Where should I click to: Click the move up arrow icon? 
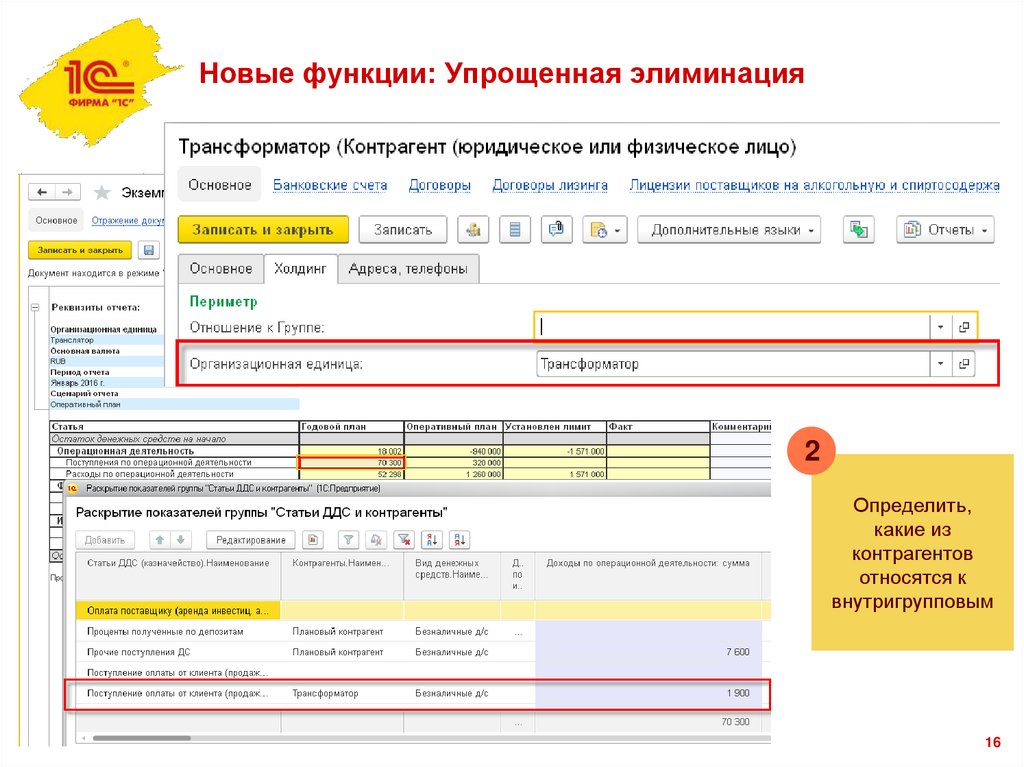click(159, 540)
